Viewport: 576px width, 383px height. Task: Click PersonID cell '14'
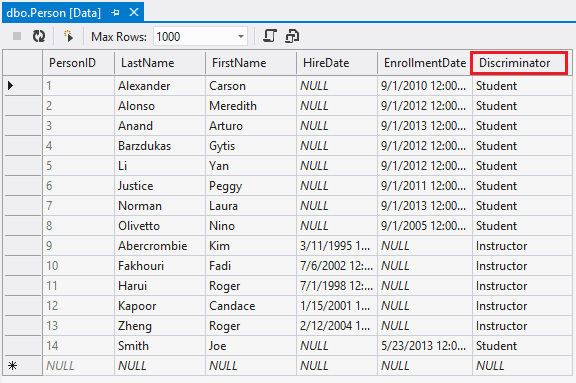[x=78, y=346]
